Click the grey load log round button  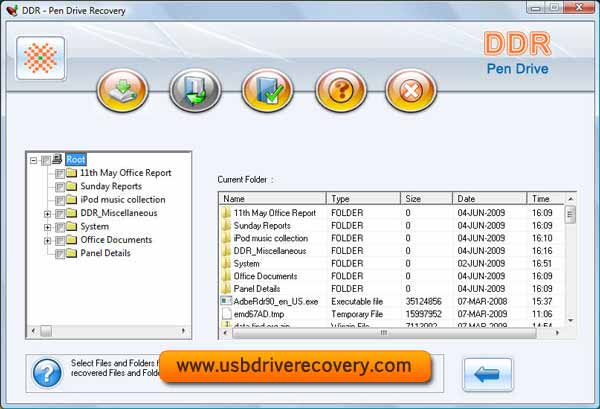[195, 91]
